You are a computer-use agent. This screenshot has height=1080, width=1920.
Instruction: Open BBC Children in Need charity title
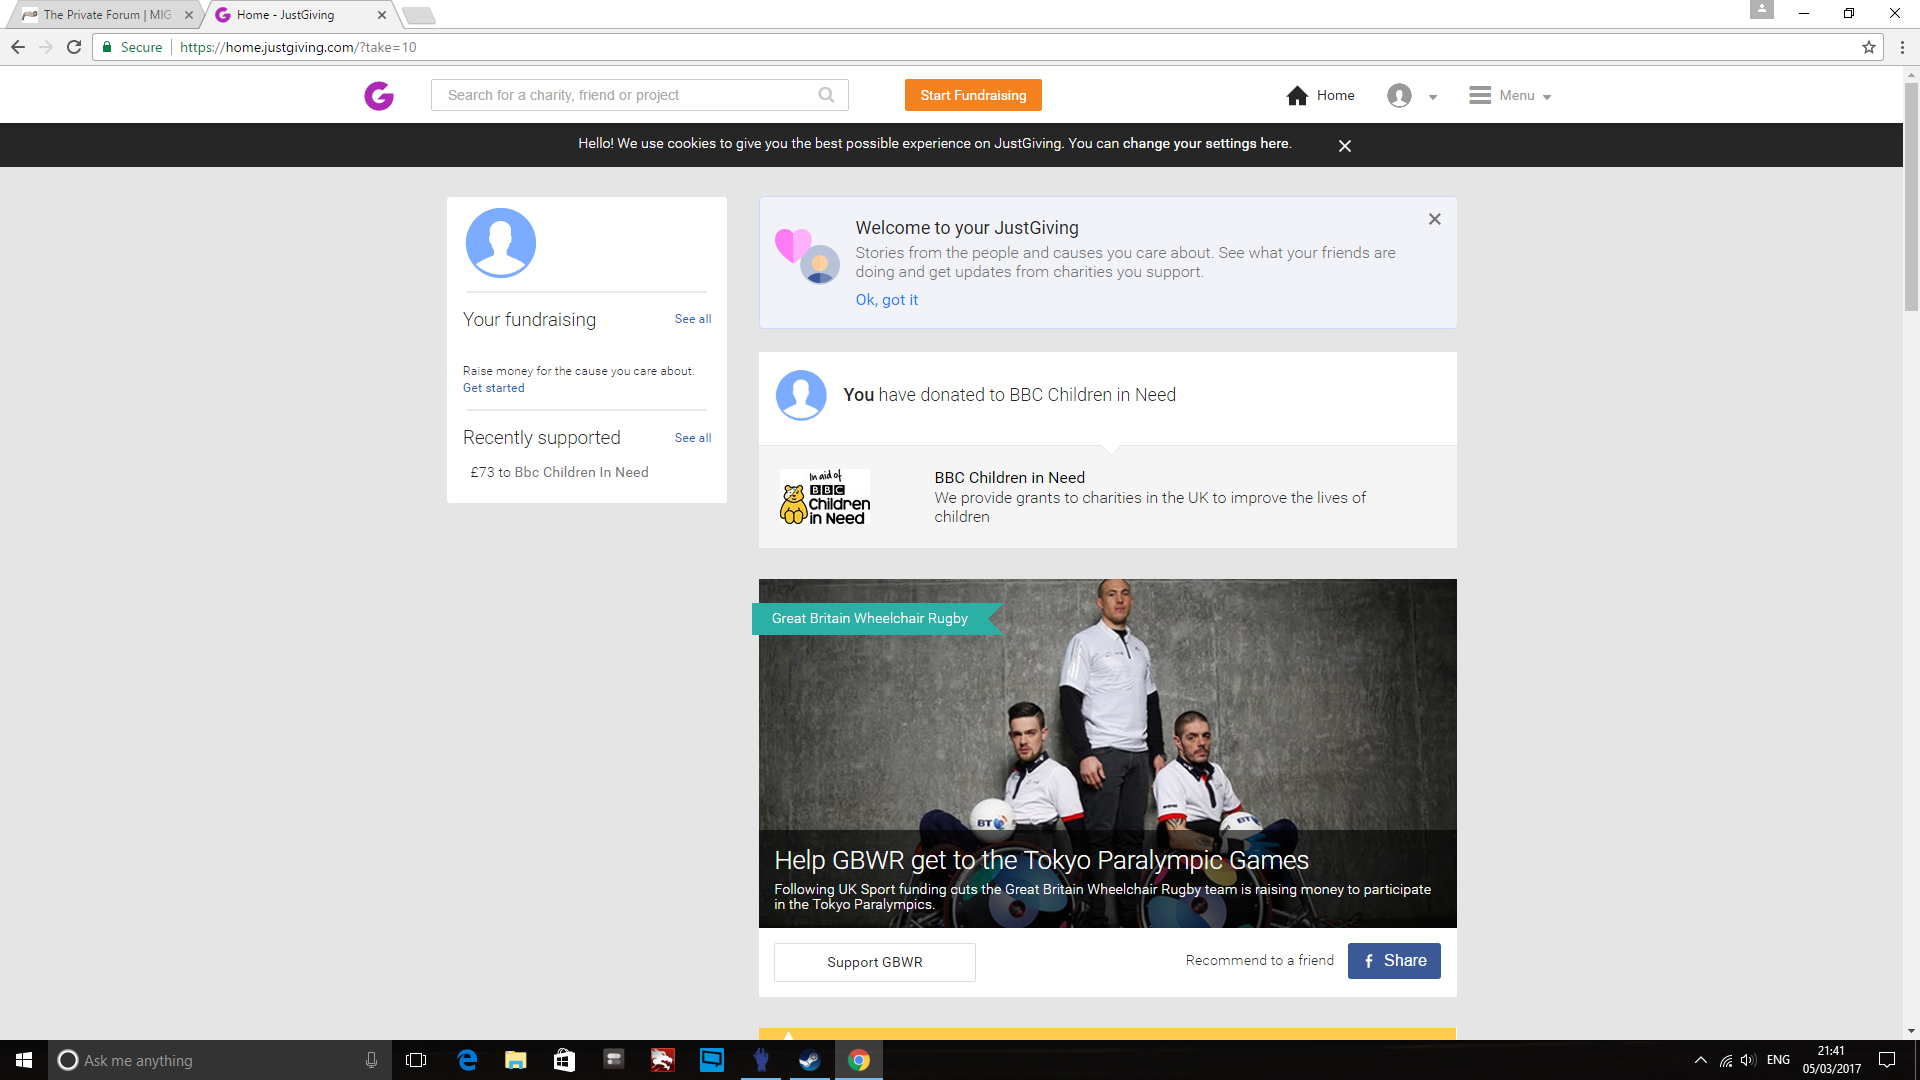coord(1009,478)
